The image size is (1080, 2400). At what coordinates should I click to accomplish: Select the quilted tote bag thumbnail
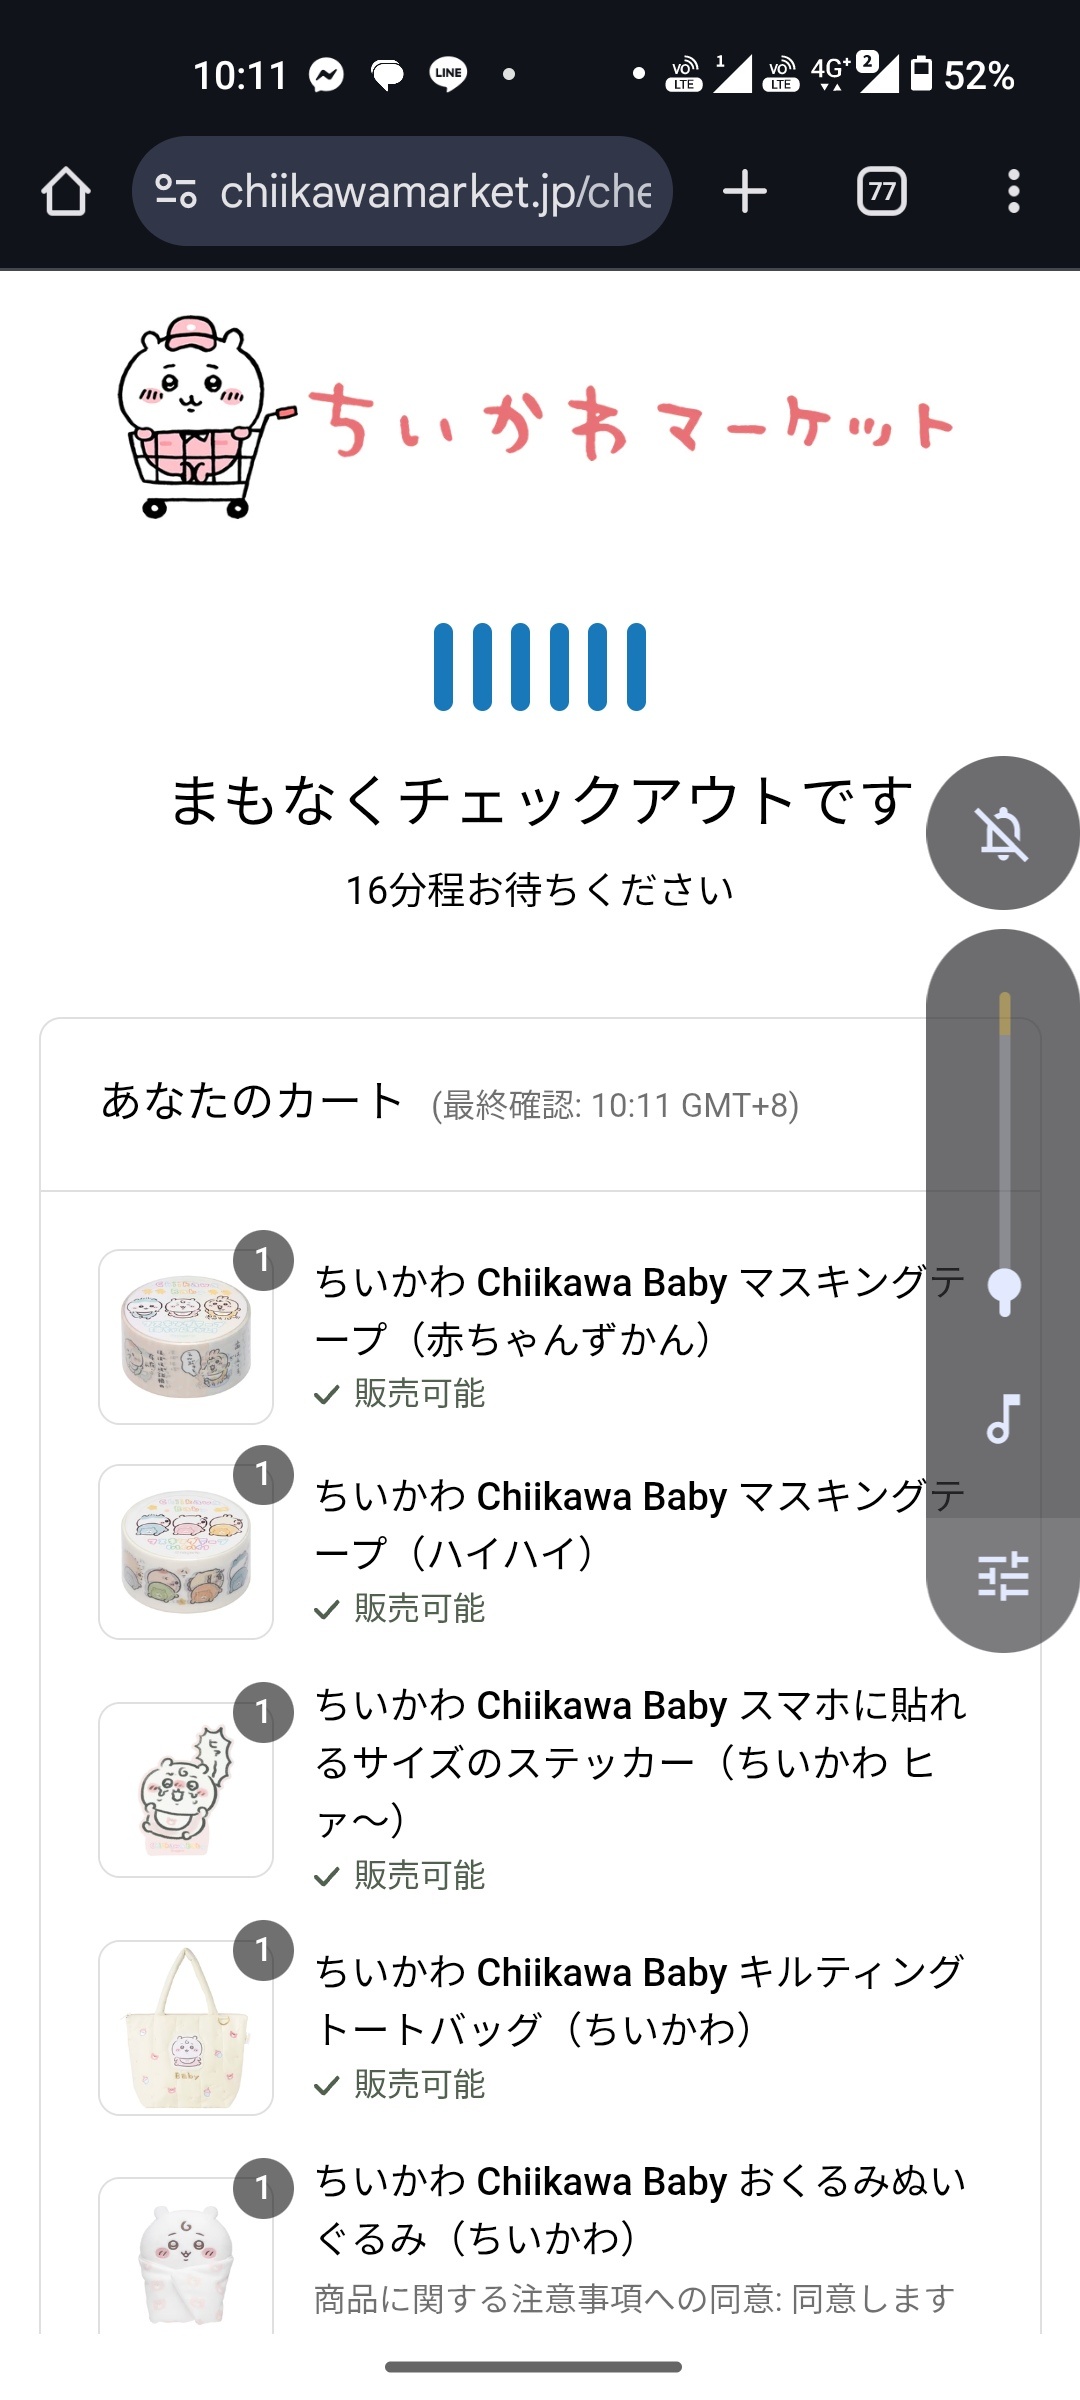186,2027
